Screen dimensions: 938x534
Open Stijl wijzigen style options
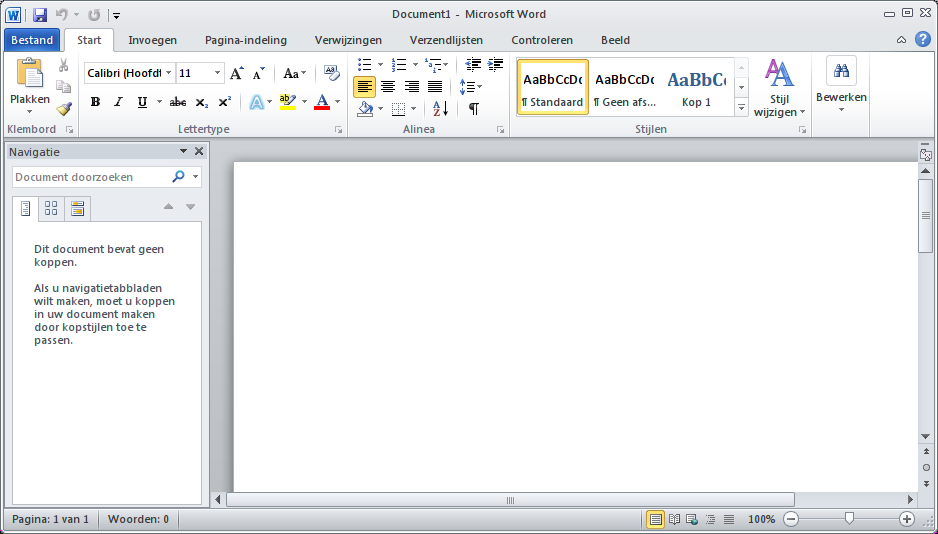coord(779,88)
